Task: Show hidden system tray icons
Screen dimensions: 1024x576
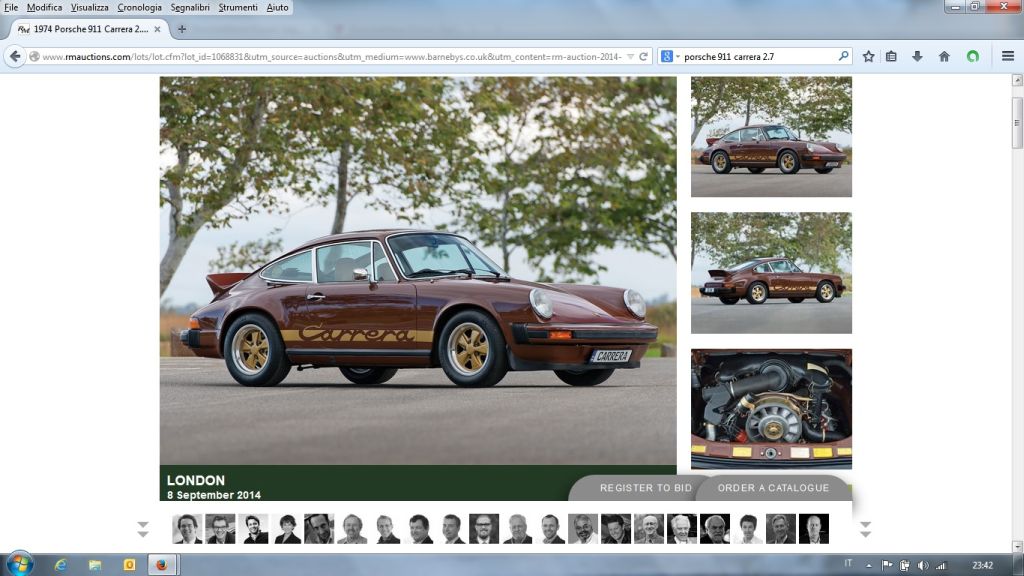Action: 869,566
